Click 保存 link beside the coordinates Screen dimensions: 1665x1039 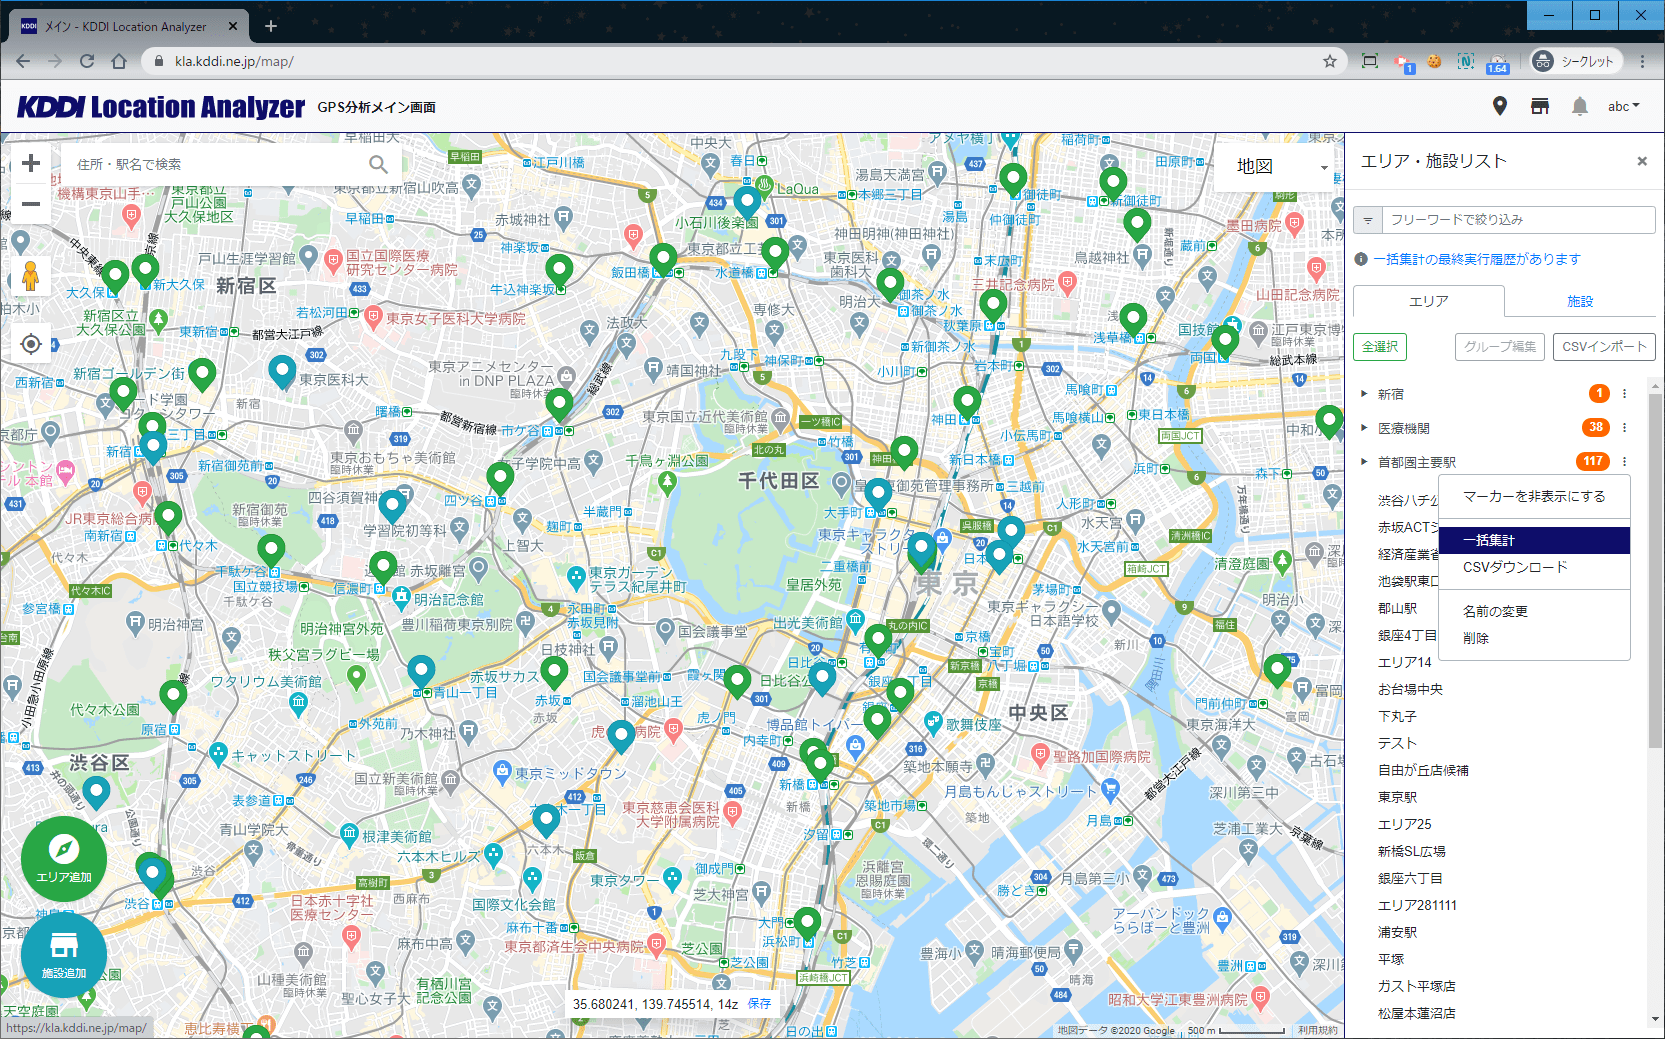pos(759,1003)
